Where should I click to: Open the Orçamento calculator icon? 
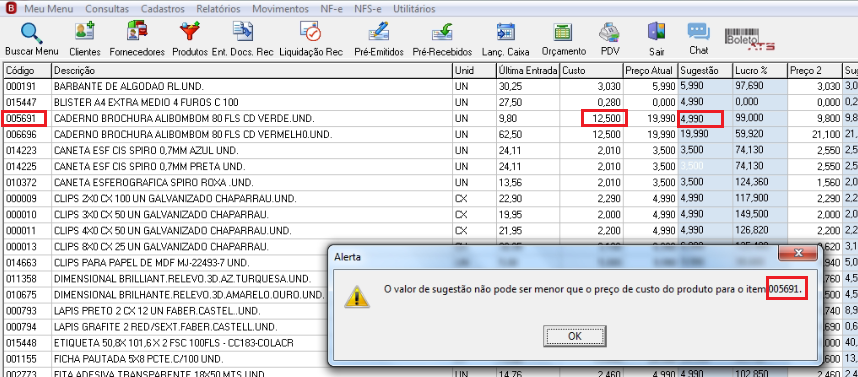point(563,32)
